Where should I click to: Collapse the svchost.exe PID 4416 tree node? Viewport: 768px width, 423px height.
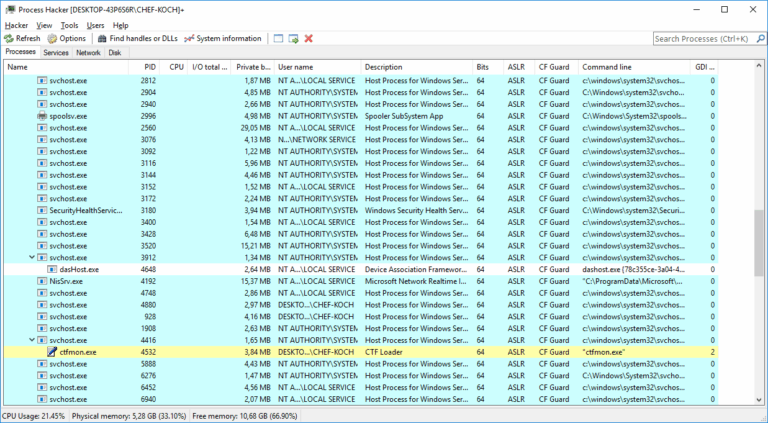(x=32, y=340)
